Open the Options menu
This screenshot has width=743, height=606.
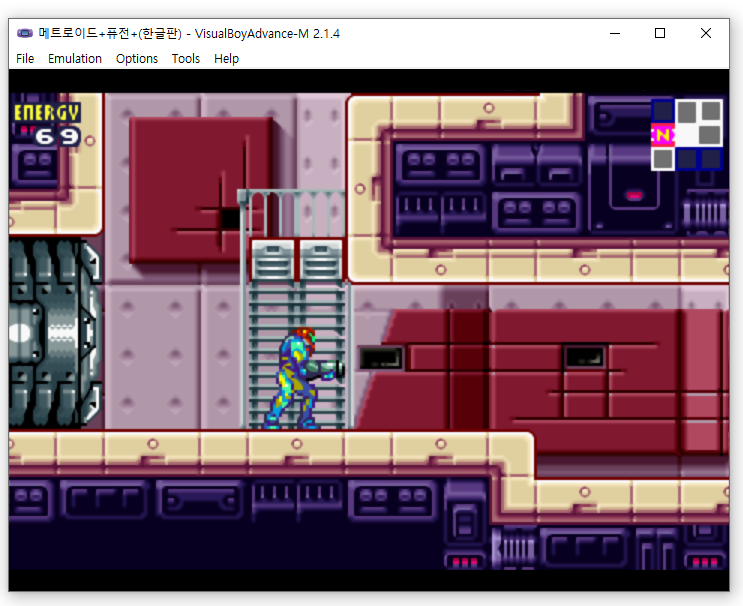pyautogui.click(x=136, y=59)
